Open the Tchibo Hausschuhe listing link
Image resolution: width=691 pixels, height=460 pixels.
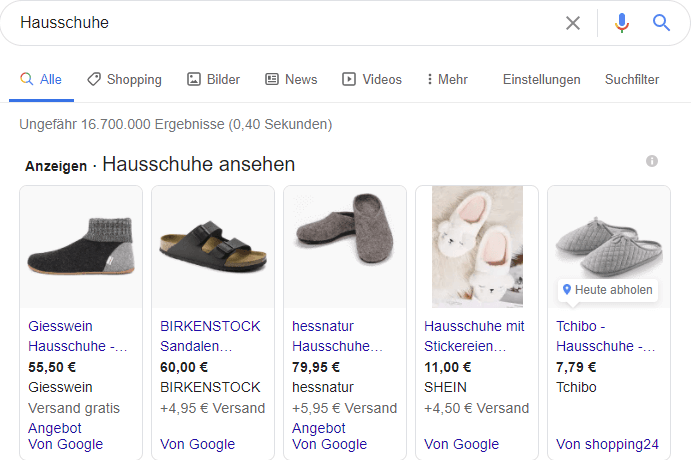[605, 336]
